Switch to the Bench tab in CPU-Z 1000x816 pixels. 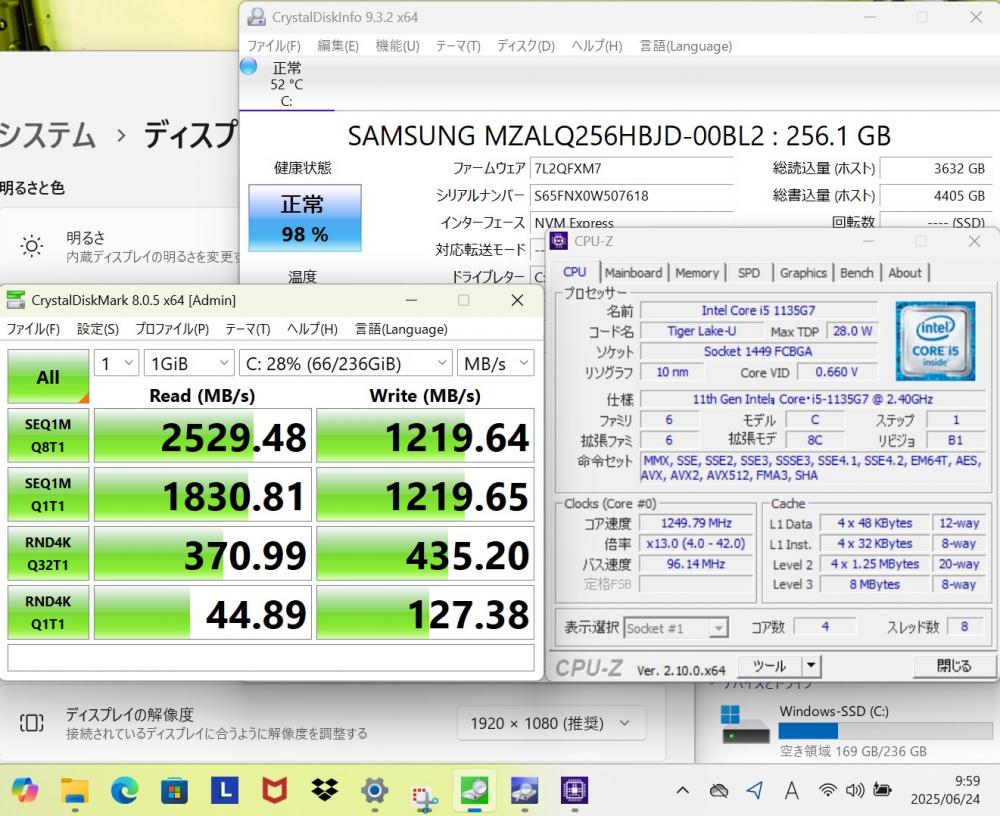click(x=857, y=272)
